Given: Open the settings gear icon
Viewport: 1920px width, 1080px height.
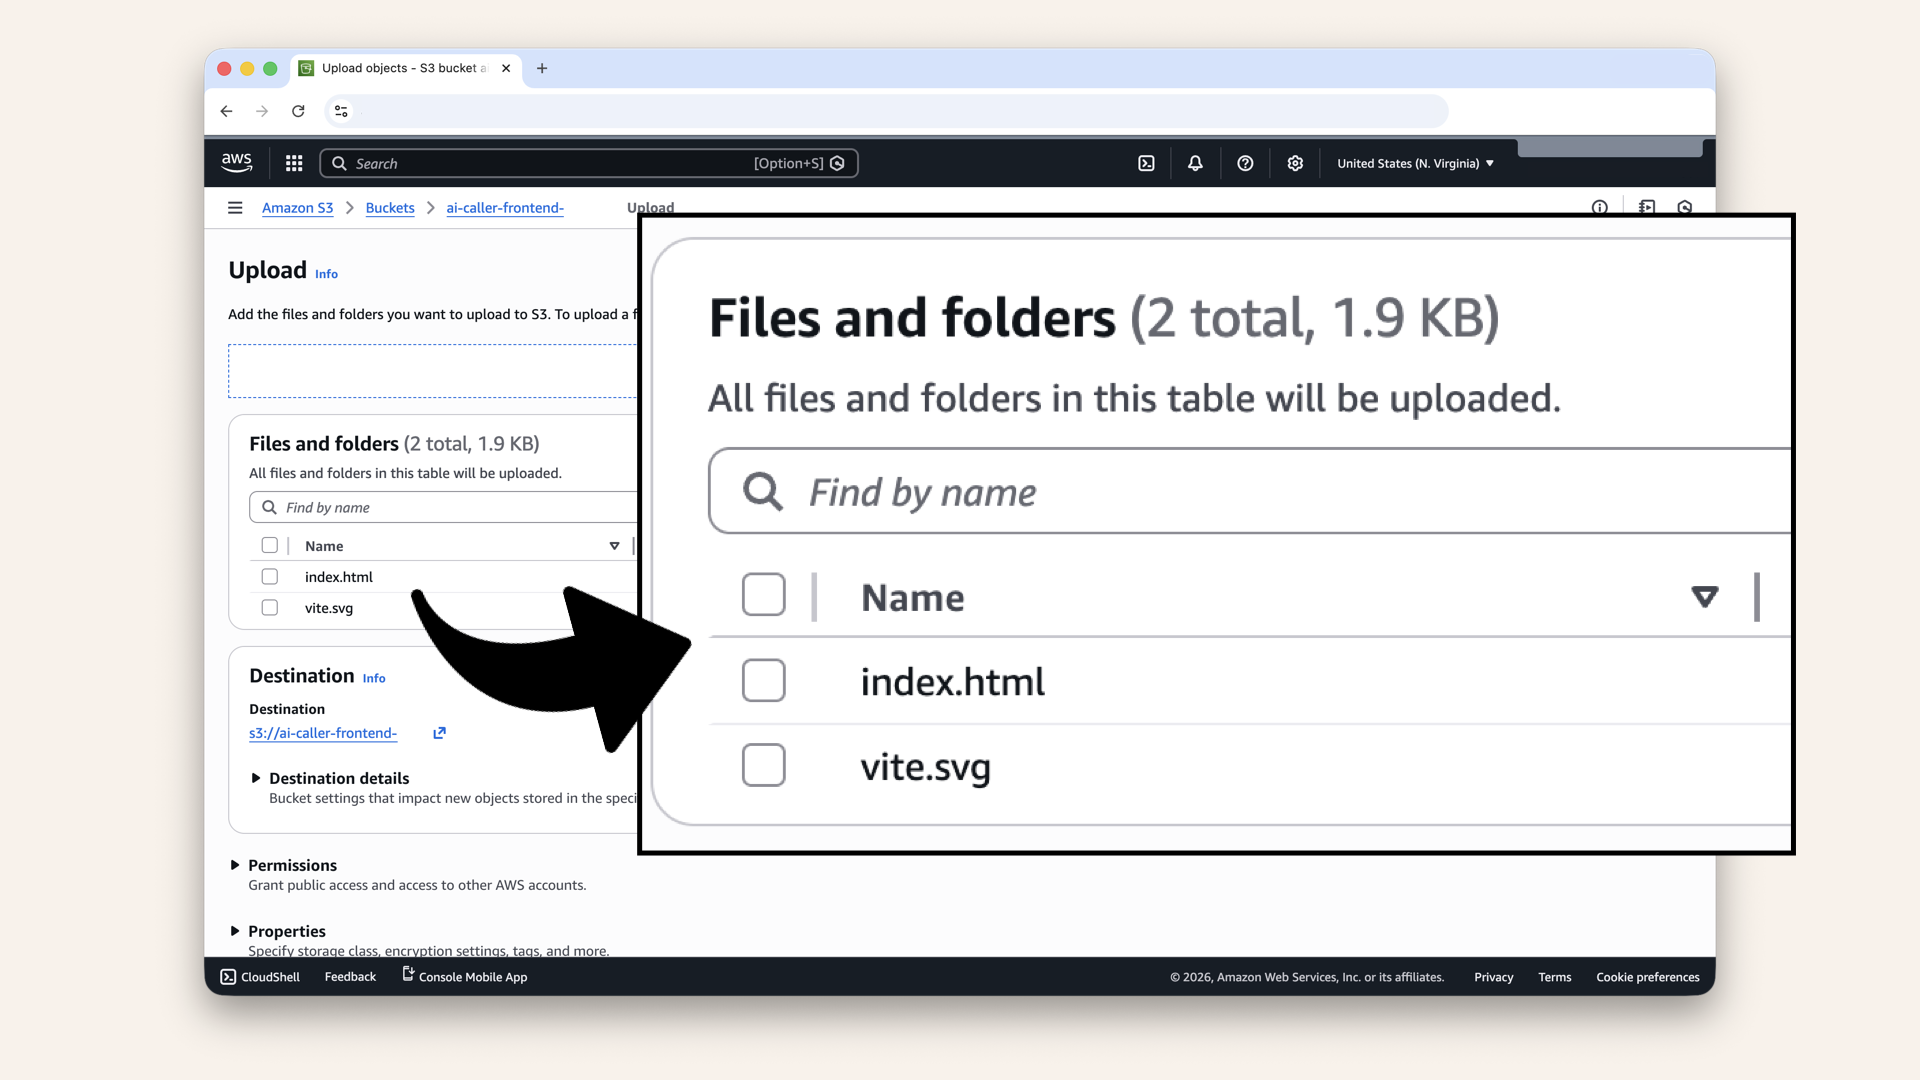Looking at the screenshot, I should 1295,162.
